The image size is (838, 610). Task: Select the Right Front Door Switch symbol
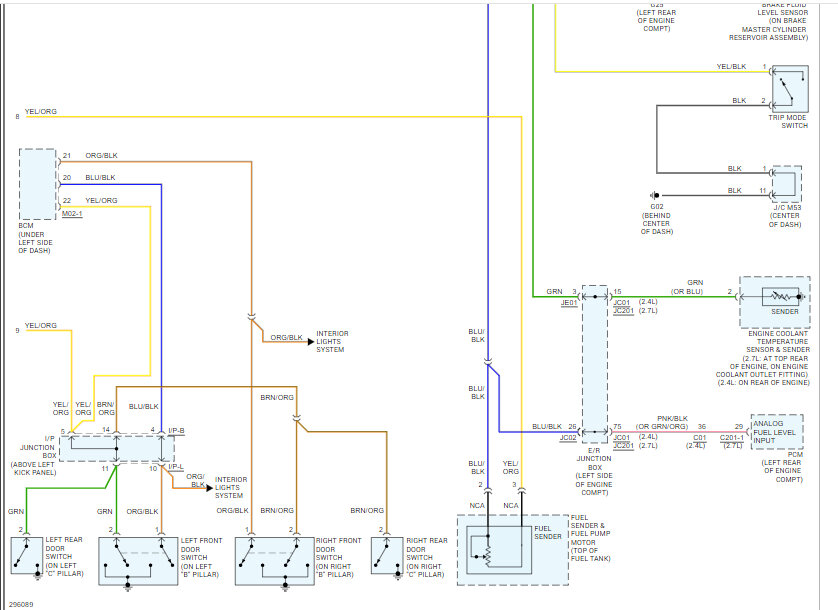[275, 561]
